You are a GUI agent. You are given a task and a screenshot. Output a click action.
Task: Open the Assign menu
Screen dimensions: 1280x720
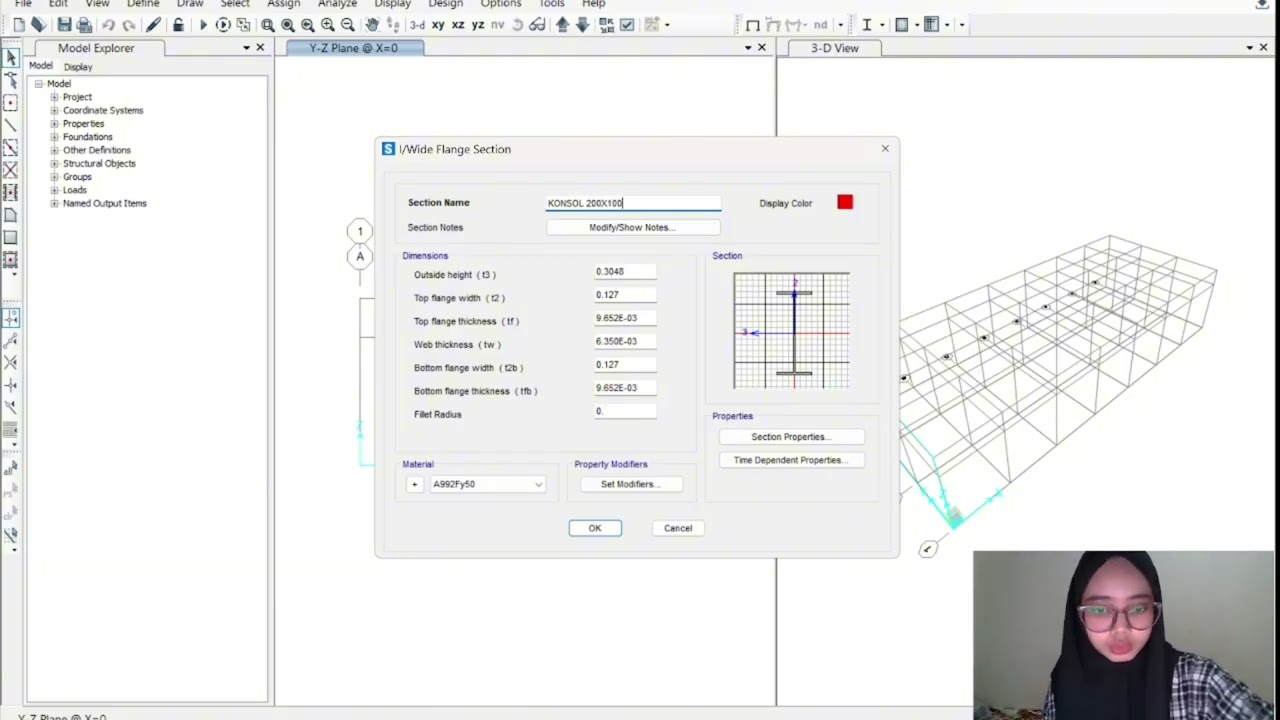pyautogui.click(x=283, y=4)
